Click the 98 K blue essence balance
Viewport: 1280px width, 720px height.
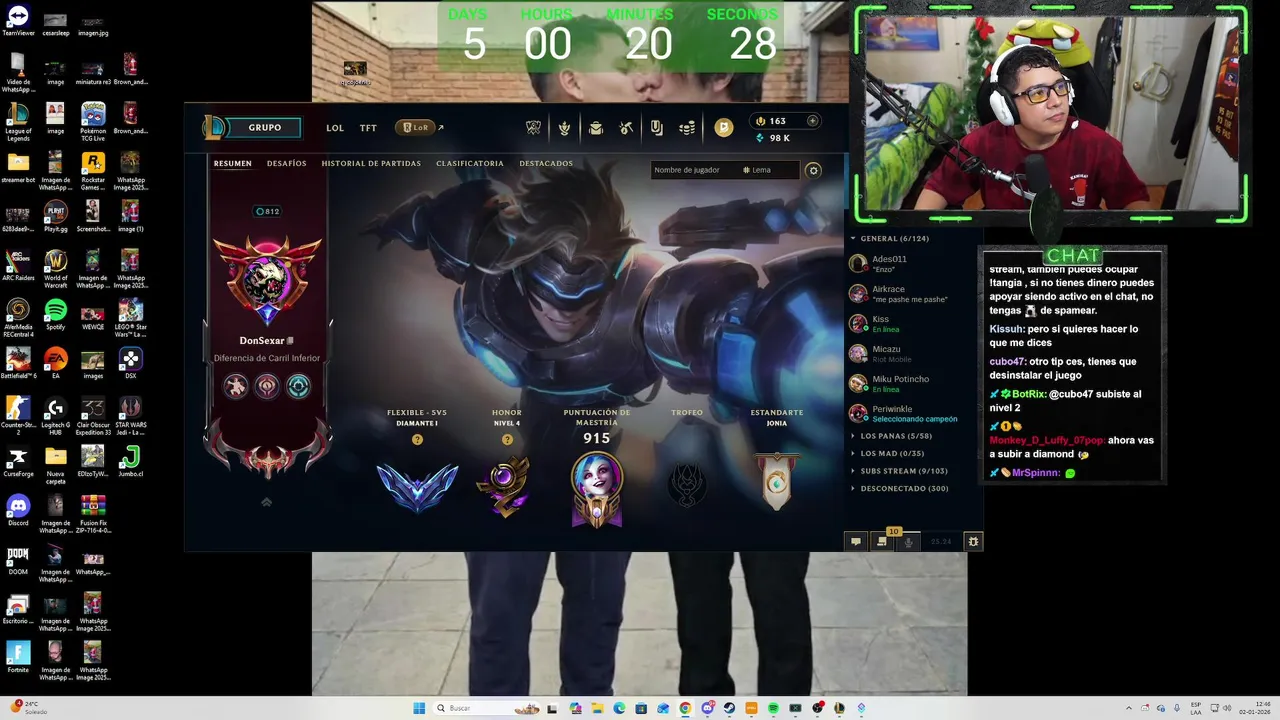coord(773,138)
